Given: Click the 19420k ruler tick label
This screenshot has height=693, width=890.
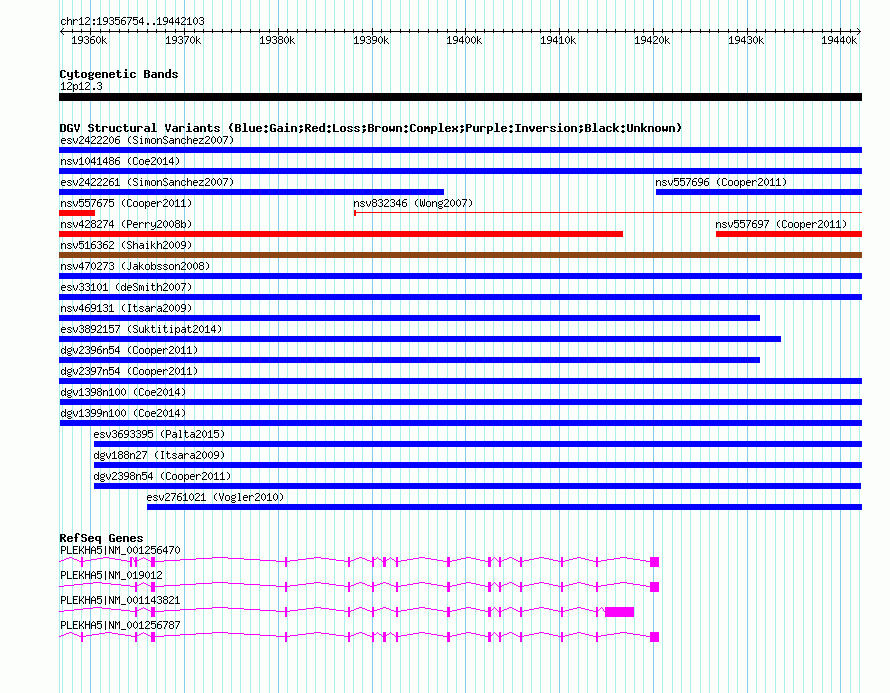Looking at the screenshot, I should pos(652,40).
